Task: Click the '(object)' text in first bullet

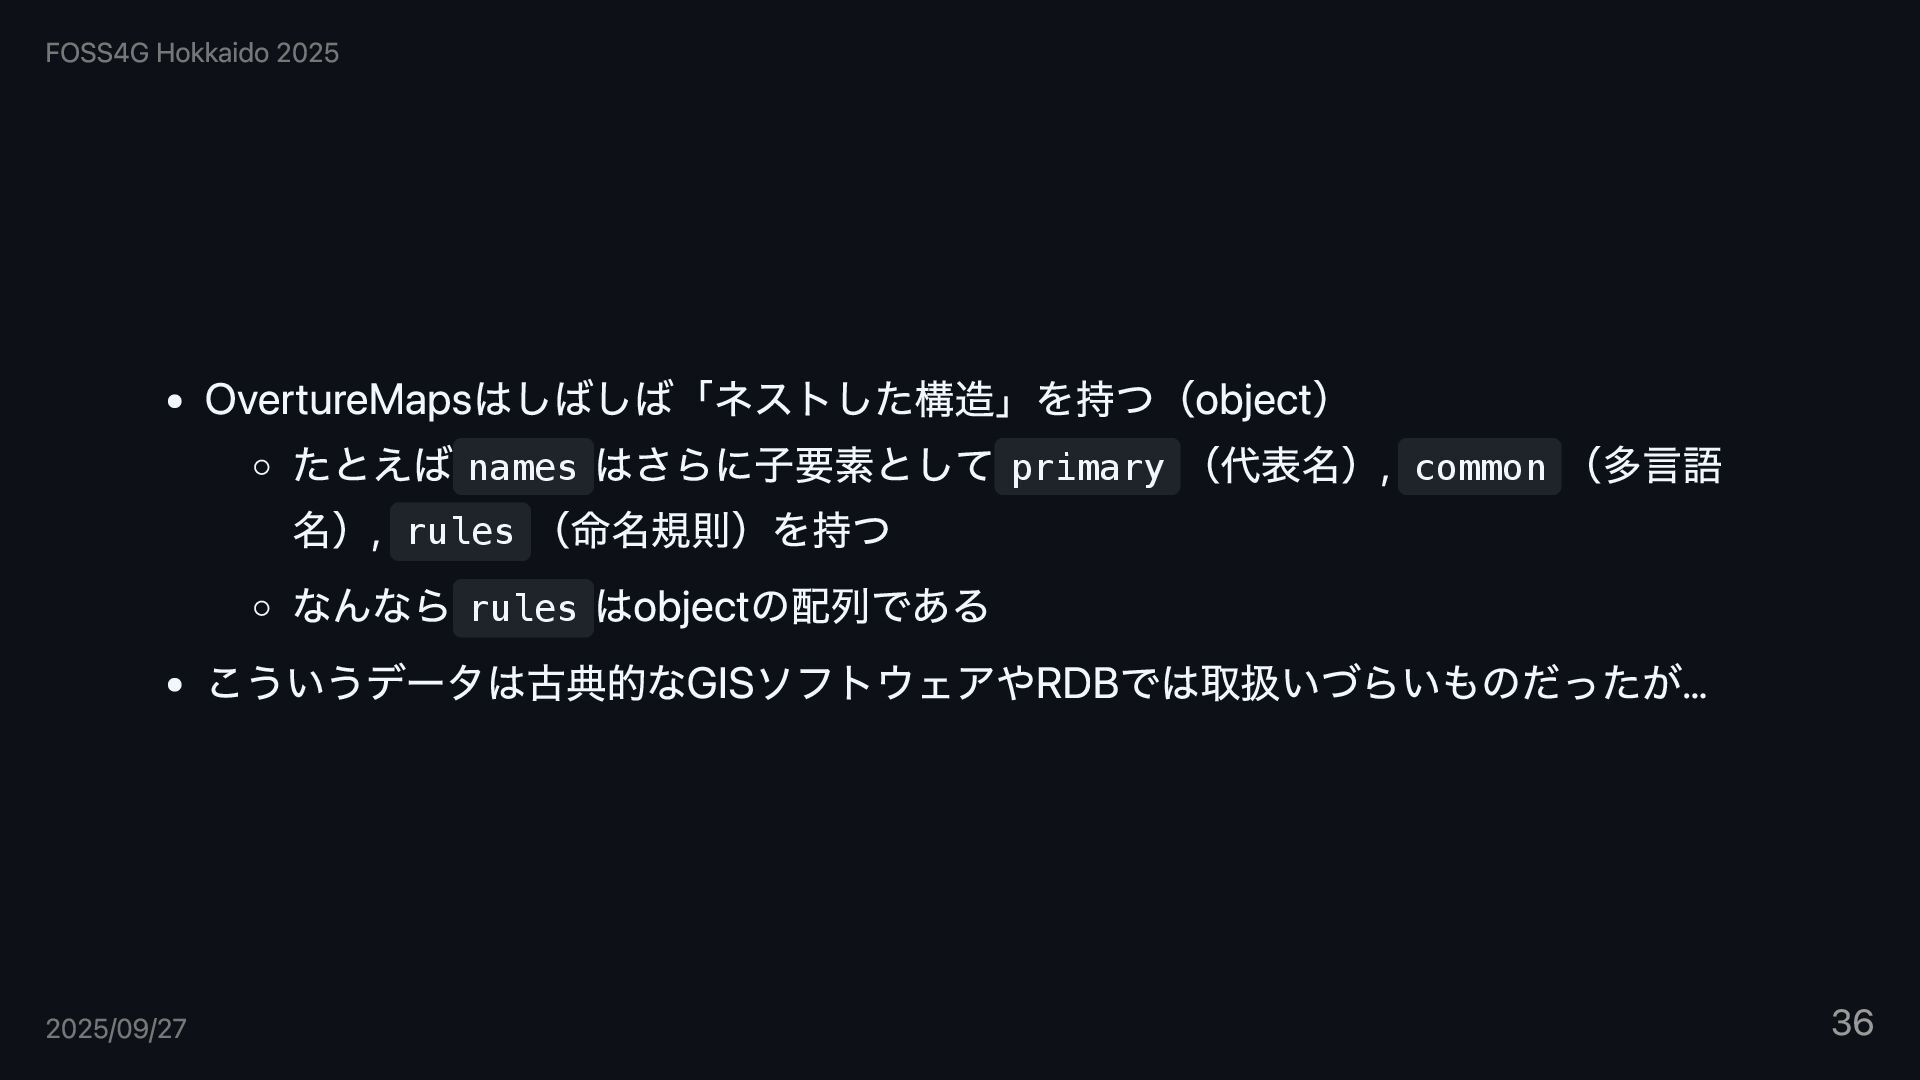Action: tap(1254, 399)
